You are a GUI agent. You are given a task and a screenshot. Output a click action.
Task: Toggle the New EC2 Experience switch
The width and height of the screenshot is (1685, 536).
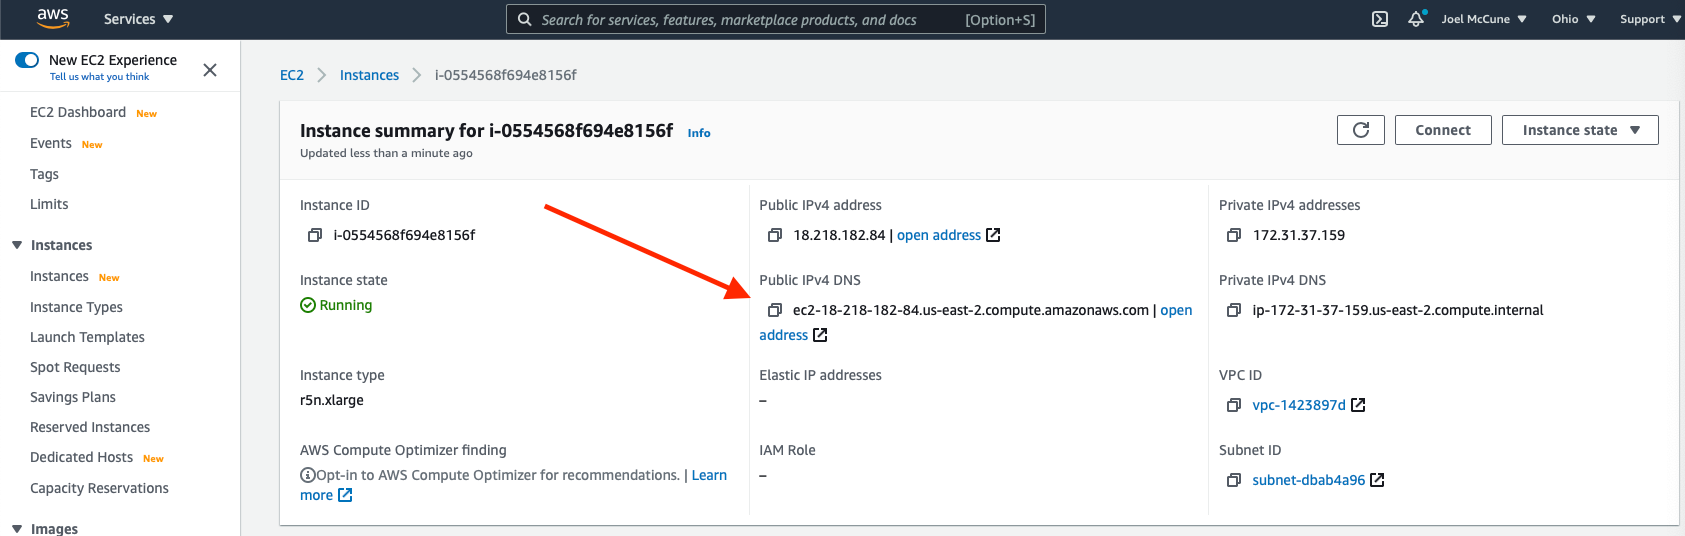[x=27, y=60]
